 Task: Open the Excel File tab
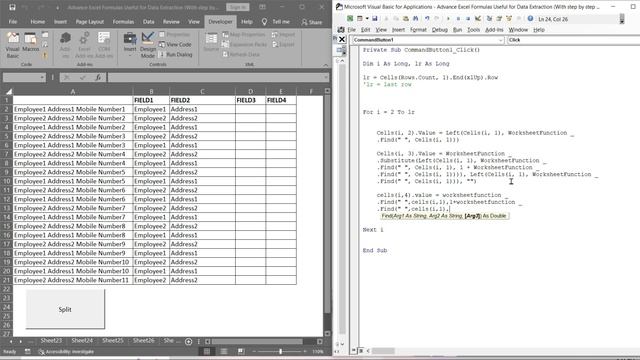click(x=13, y=22)
